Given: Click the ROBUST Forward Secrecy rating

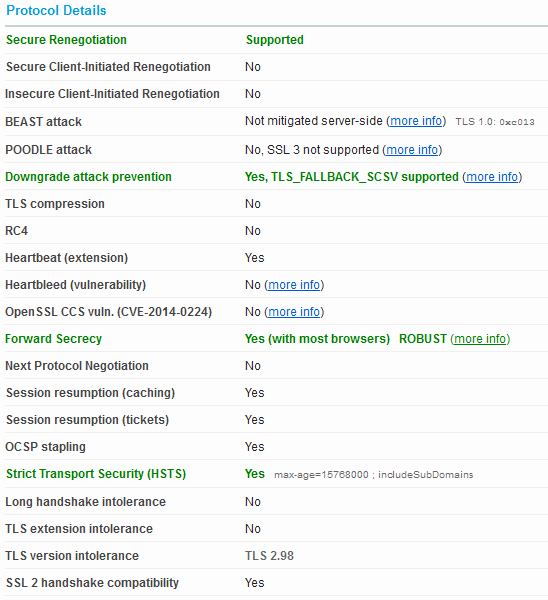Looking at the screenshot, I should pos(423,339).
